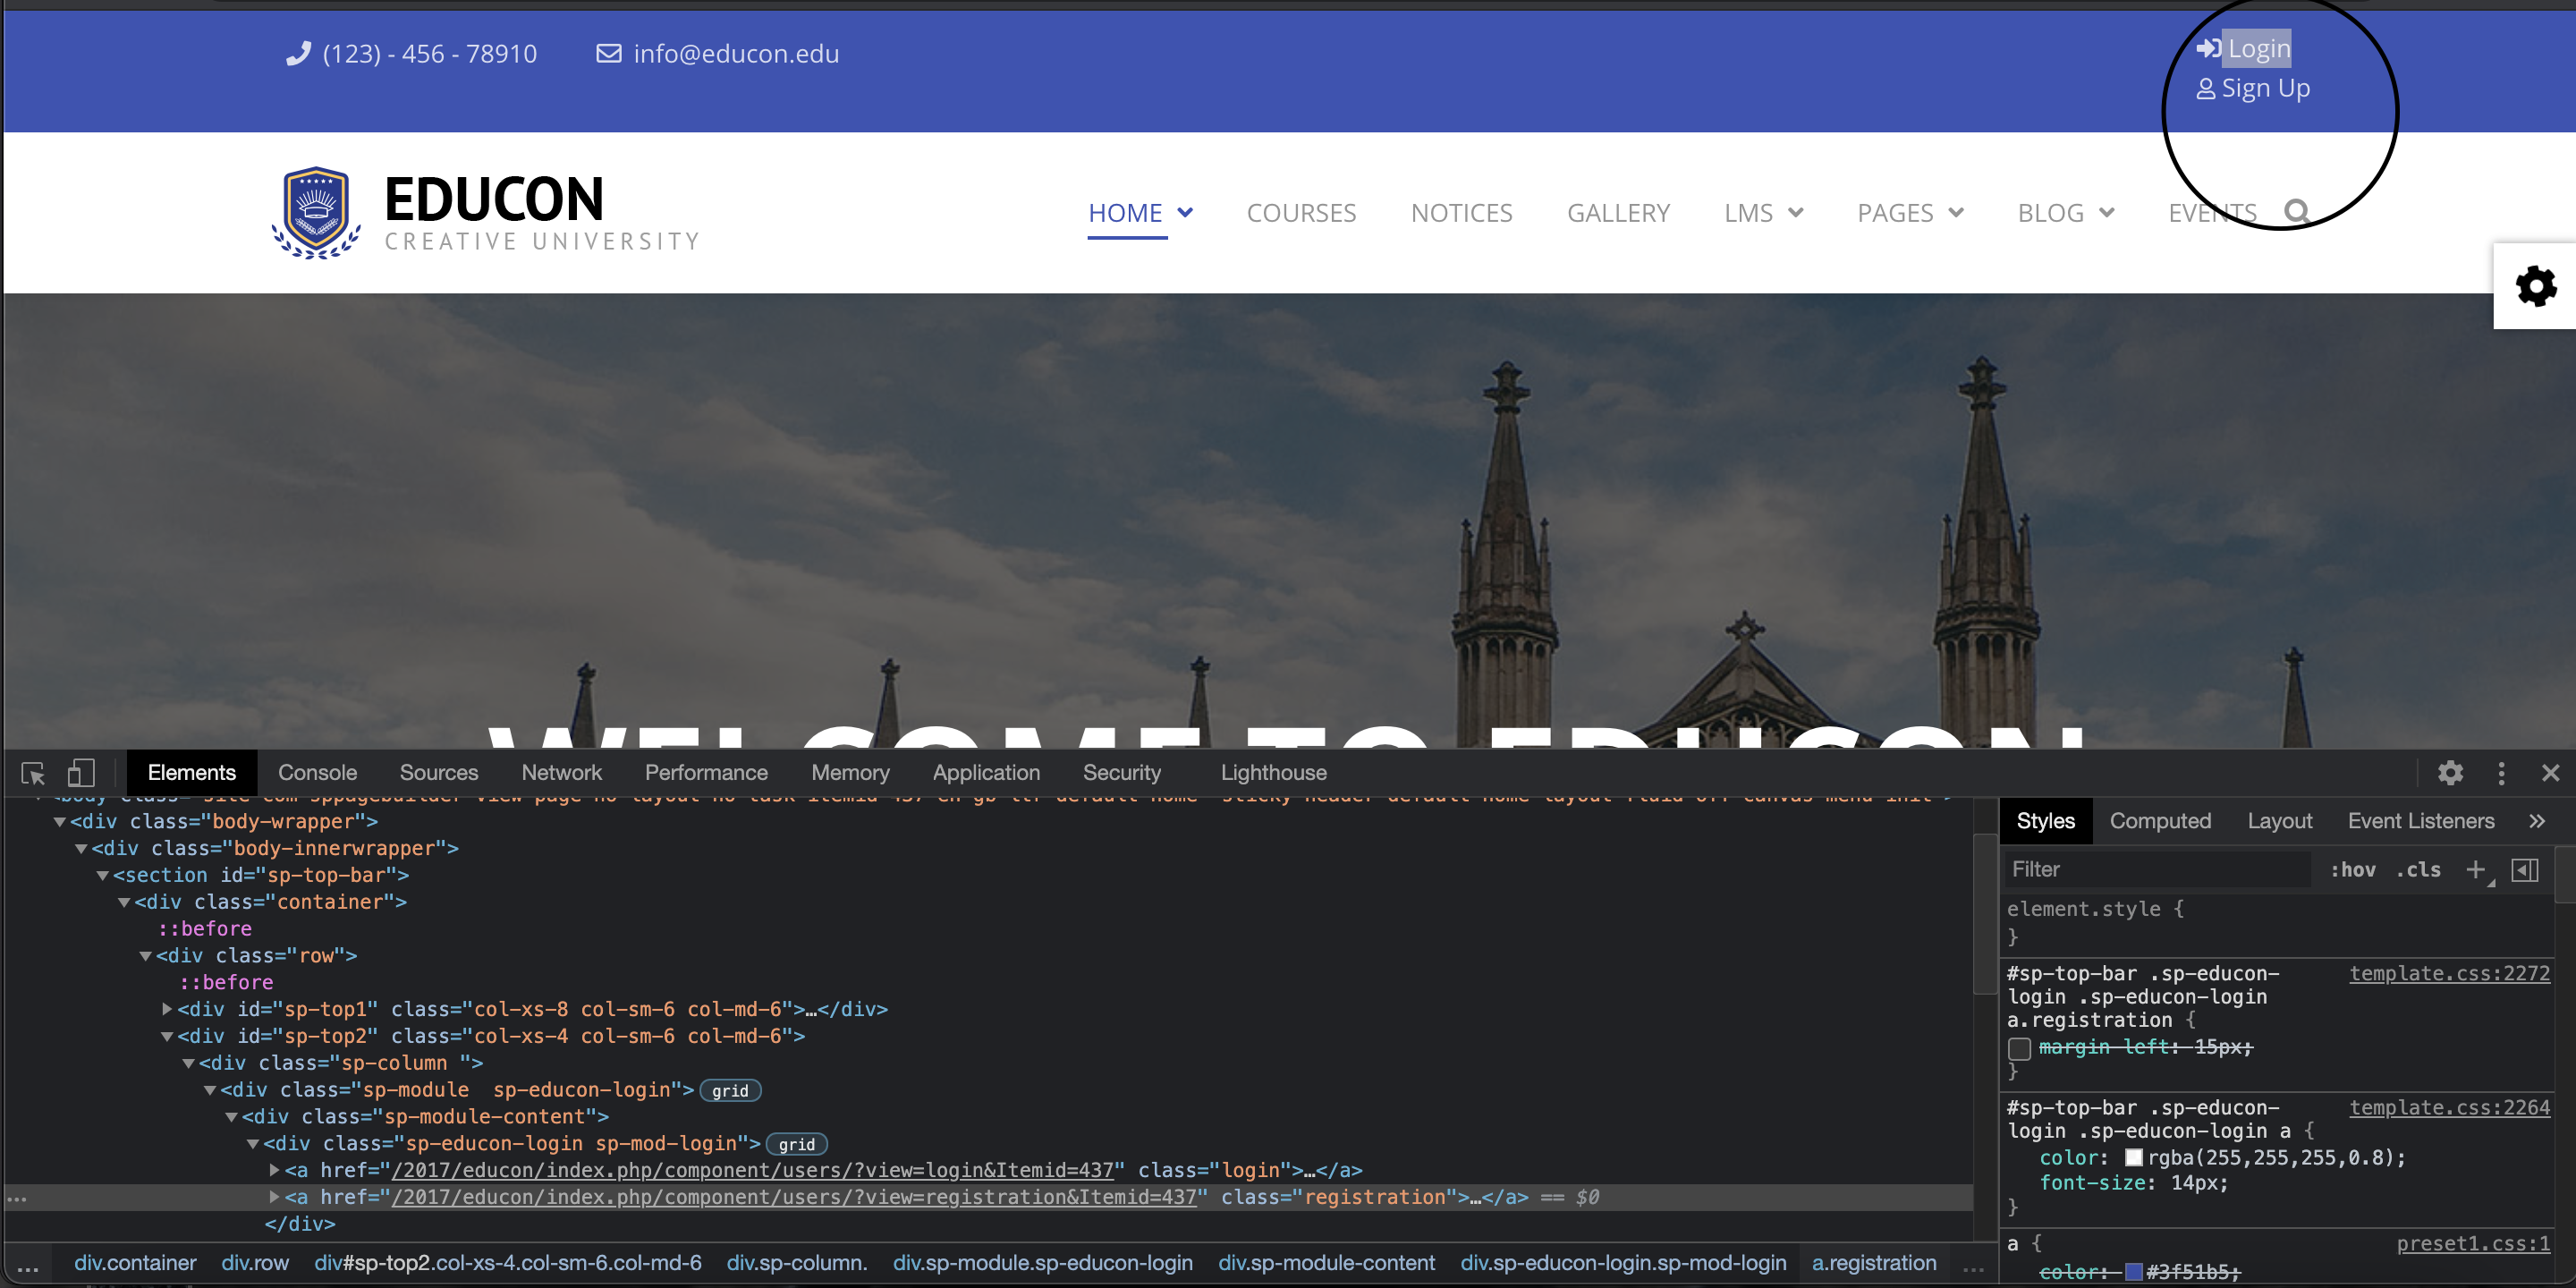The image size is (2576, 1288).
Task: Switch to the Console tab
Action: click(x=317, y=773)
